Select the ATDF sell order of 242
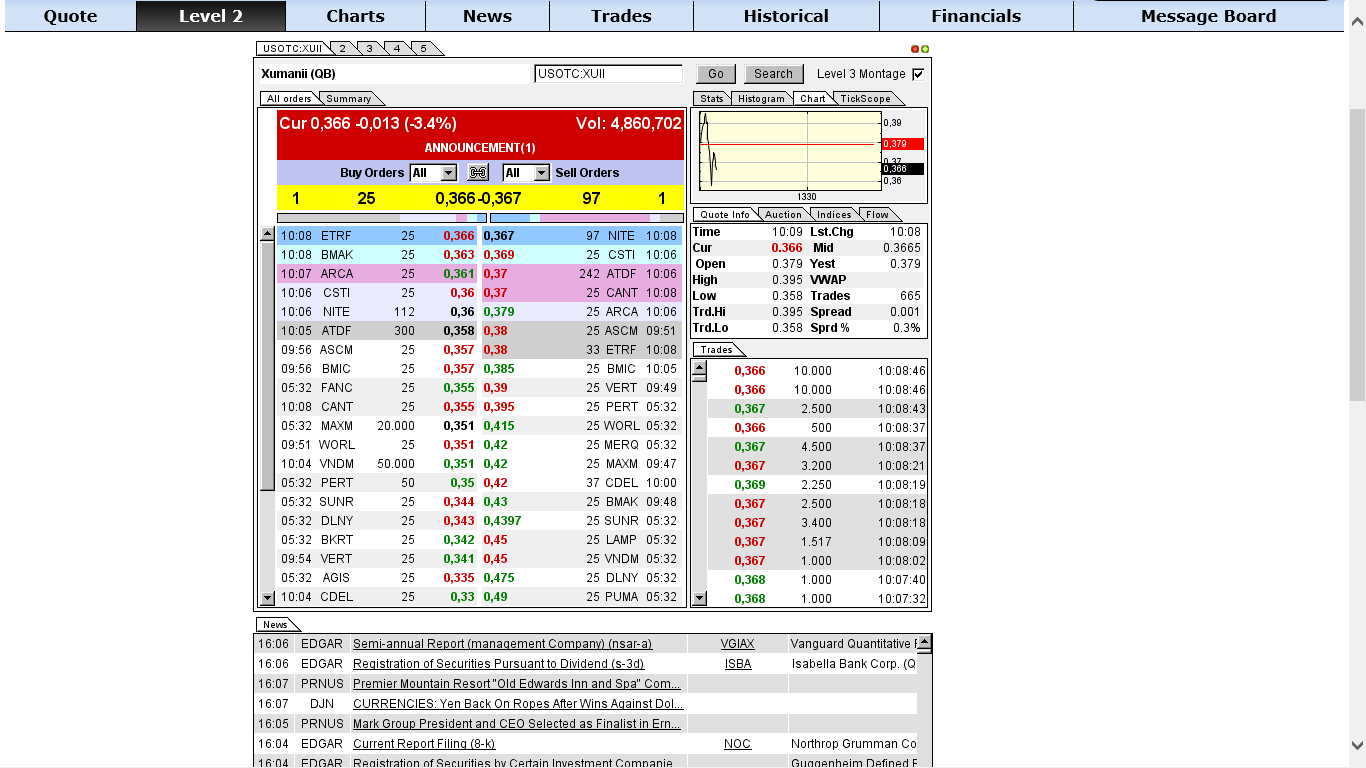 (x=582, y=274)
